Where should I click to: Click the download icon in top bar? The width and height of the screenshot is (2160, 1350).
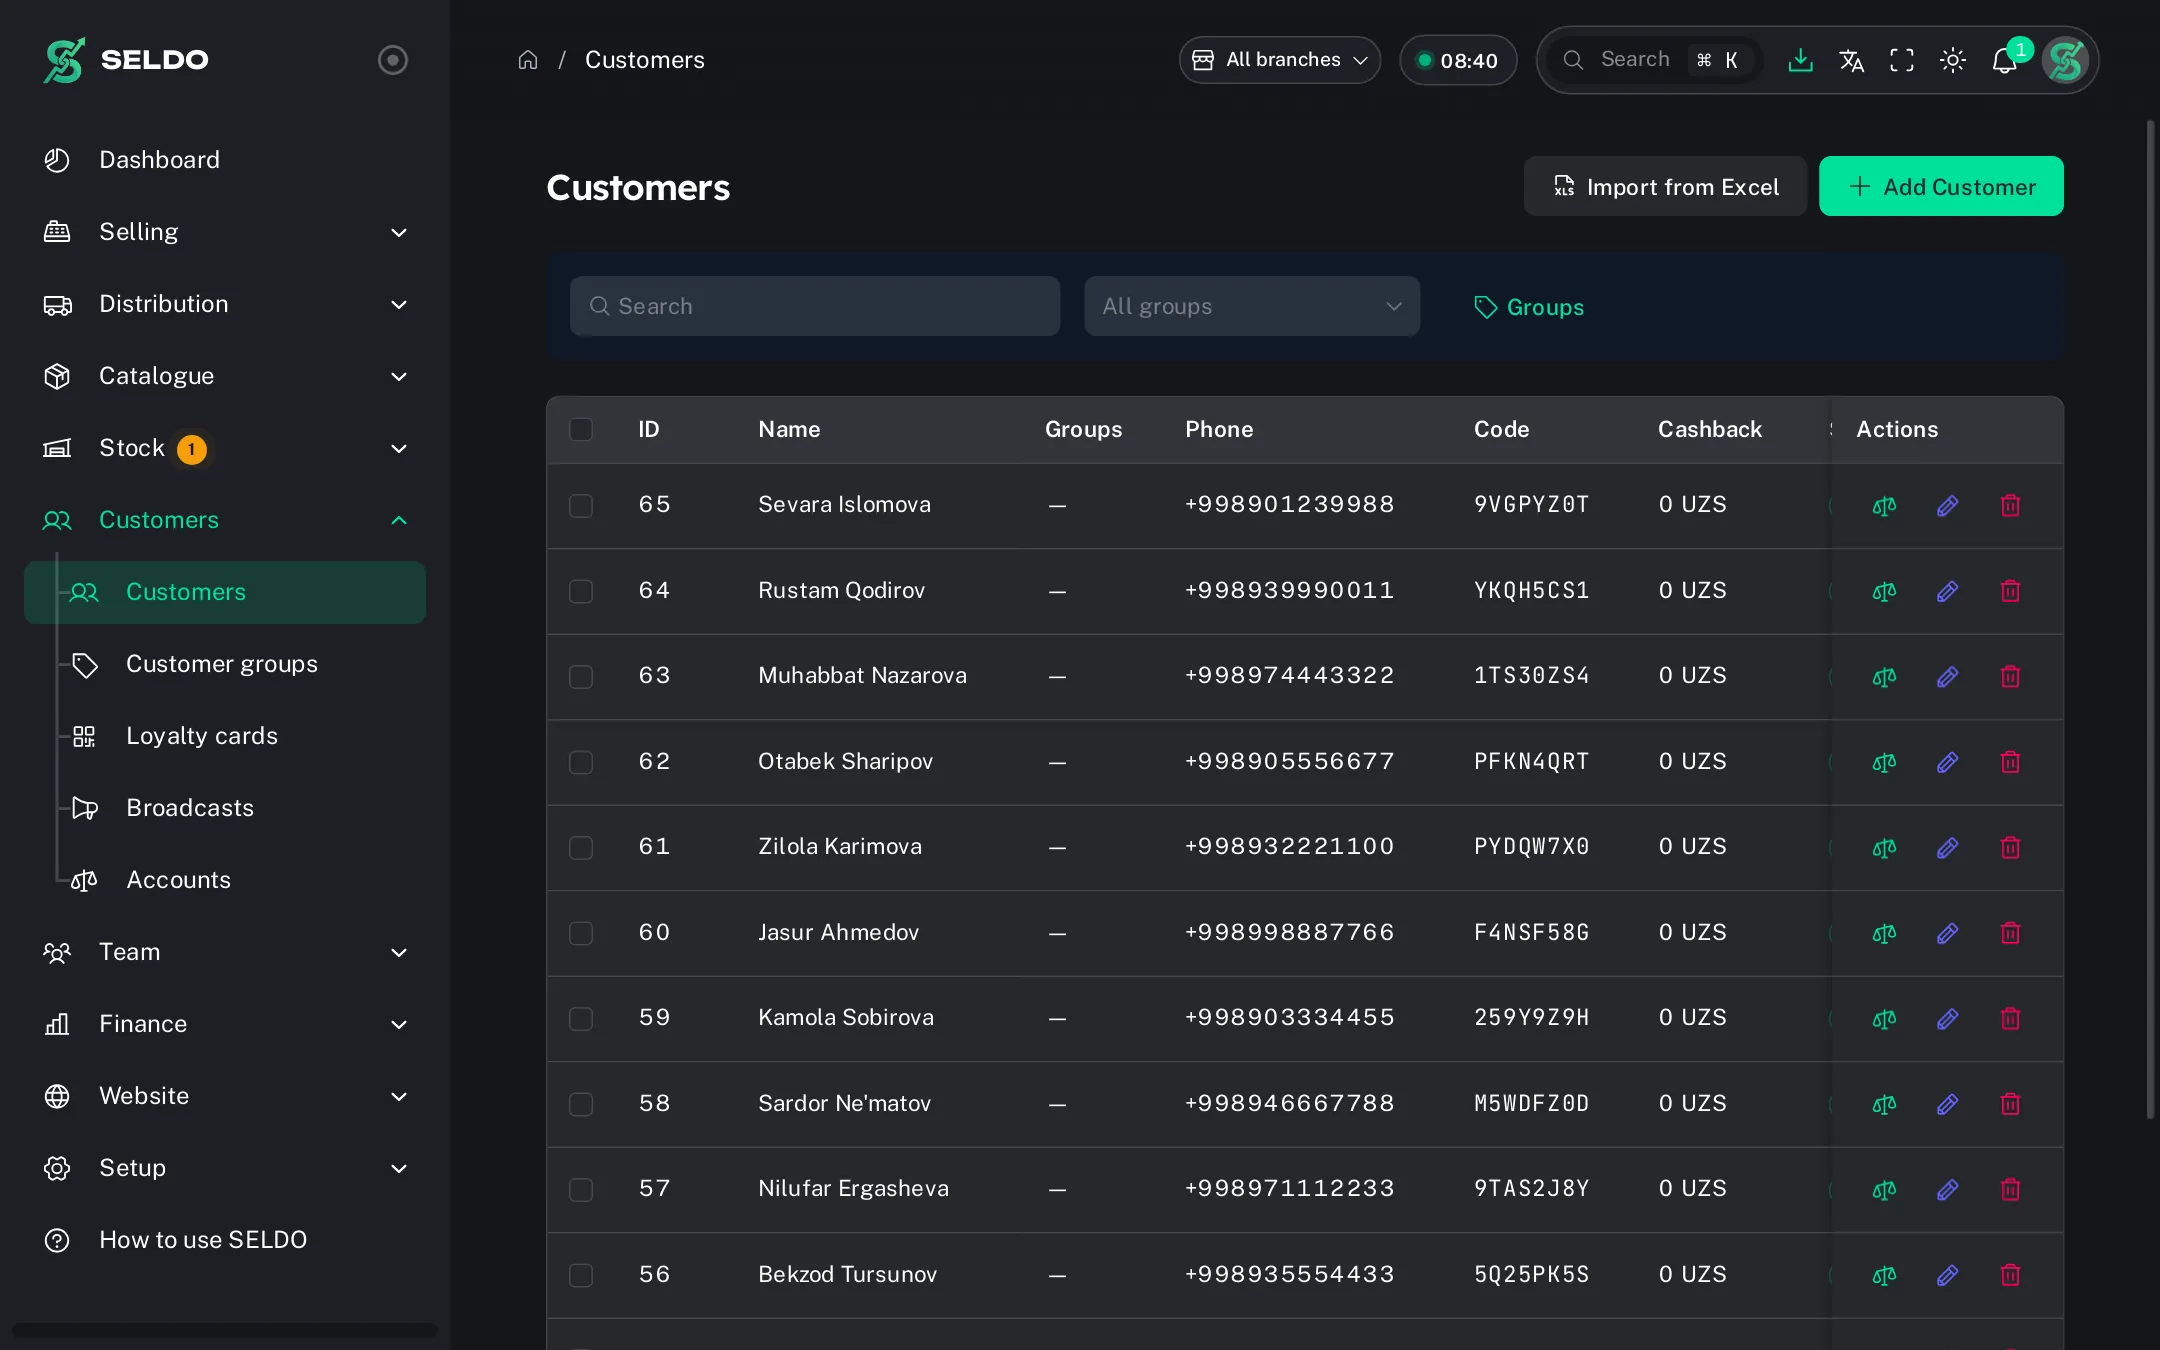coord(1800,60)
